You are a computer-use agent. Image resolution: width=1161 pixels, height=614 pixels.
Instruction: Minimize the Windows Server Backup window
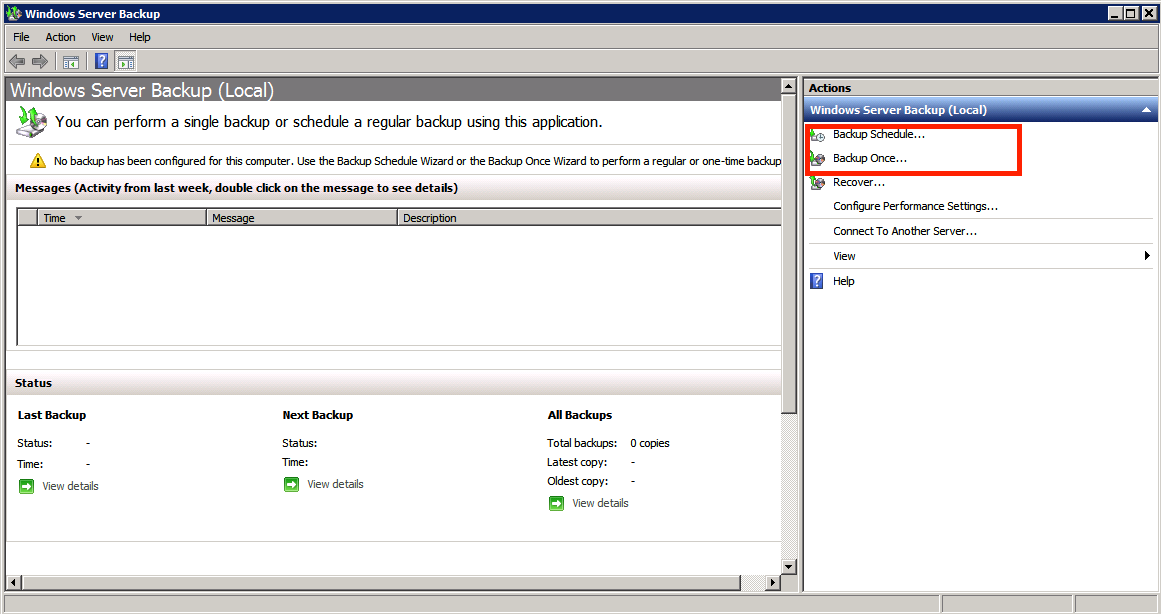click(x=1115, y=13)
